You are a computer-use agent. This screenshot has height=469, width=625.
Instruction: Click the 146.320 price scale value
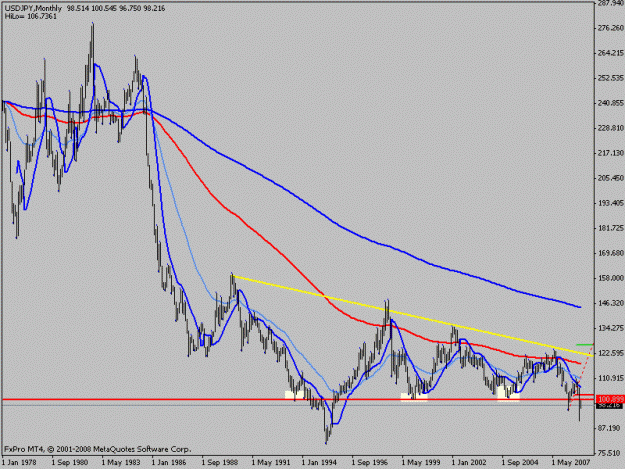pos(611,303)
